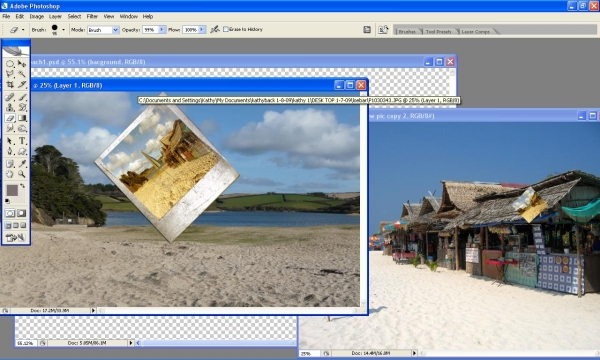600x360 pixels.
Task: Select the Gradient tool
Action: click(22, 118)
